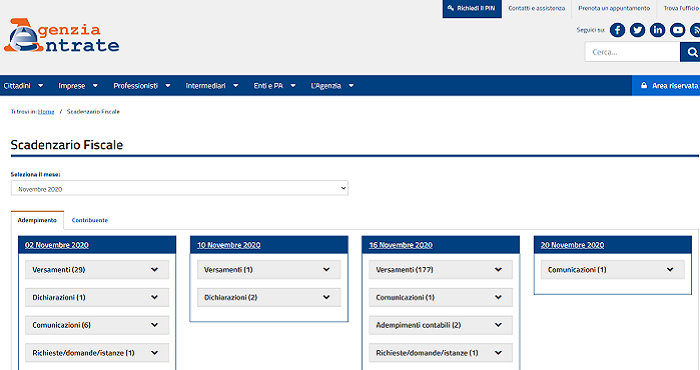The width and height of the screenshot is (700, 370).
Task: Click the Seguici su label
Action: point(591,30)
